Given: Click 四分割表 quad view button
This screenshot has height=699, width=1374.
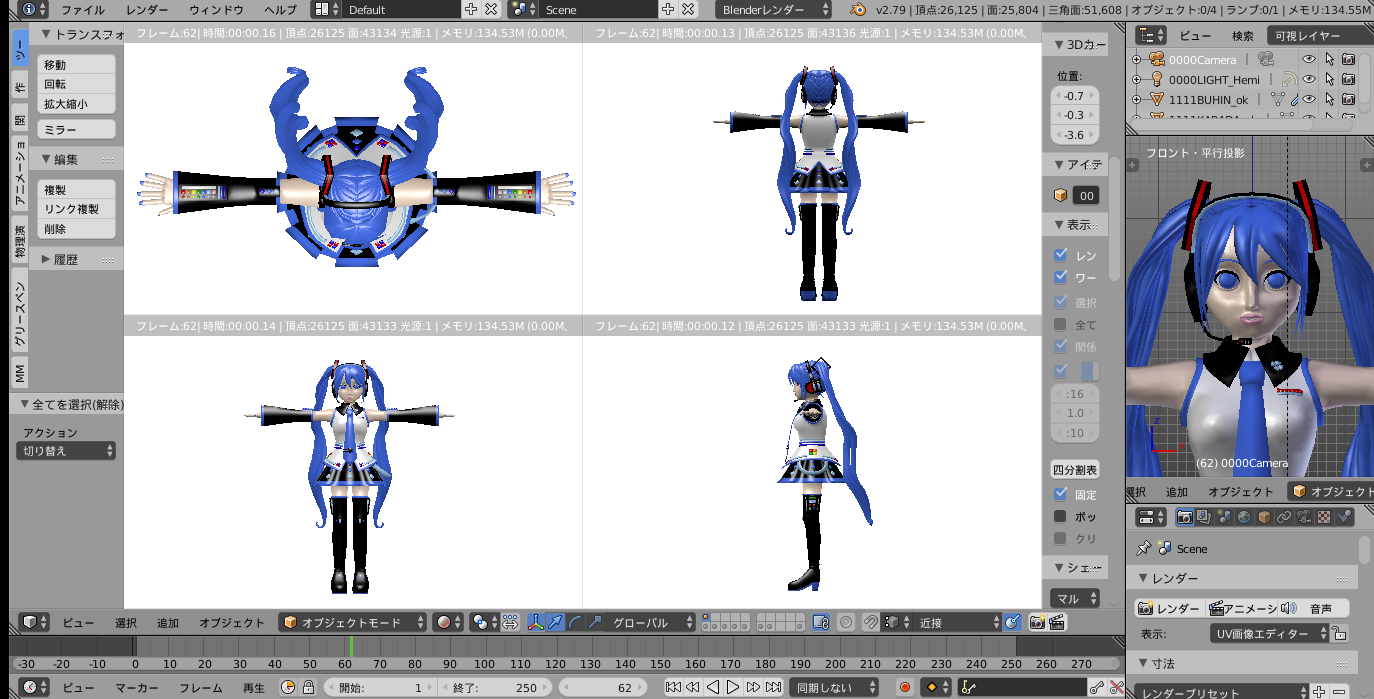Looking at the screenshot, I should click(1075, 469).
